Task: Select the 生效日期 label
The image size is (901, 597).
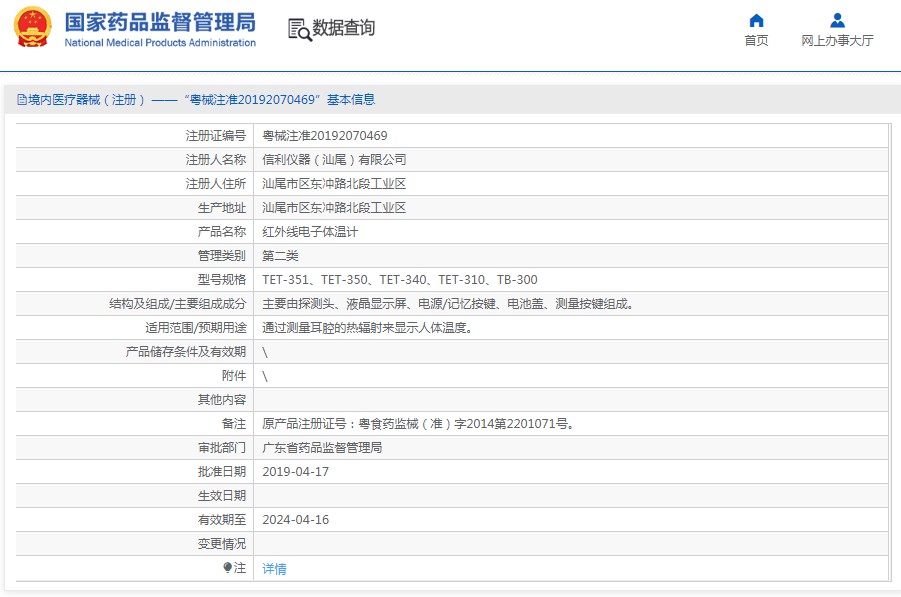Action: [x=222, y=496]
